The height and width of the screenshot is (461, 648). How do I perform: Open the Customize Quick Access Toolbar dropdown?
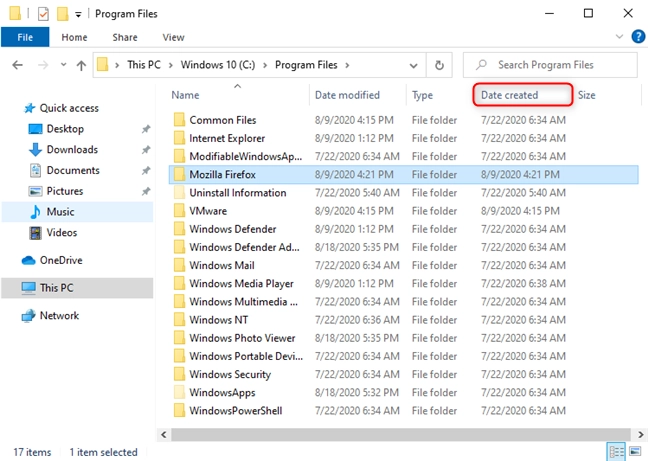click(78, 15)
